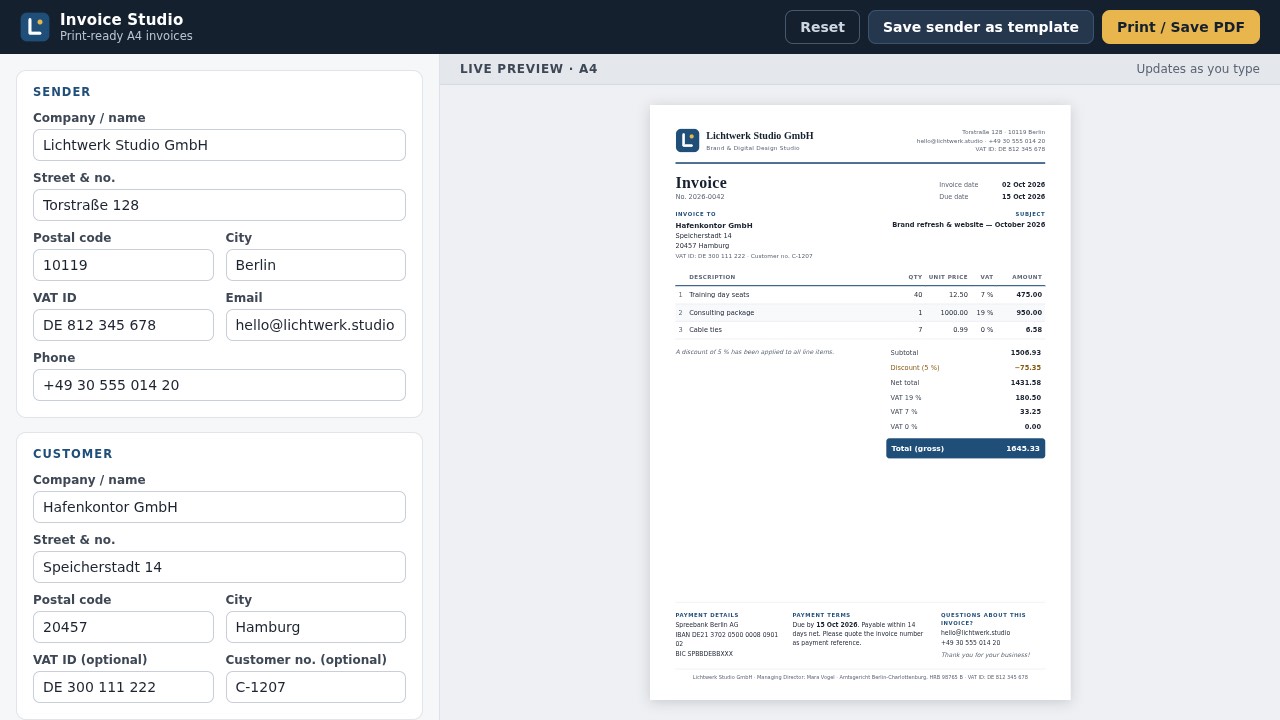Click the sender Email field
This screenshot has height=720, width=1280.
[316, 325]
